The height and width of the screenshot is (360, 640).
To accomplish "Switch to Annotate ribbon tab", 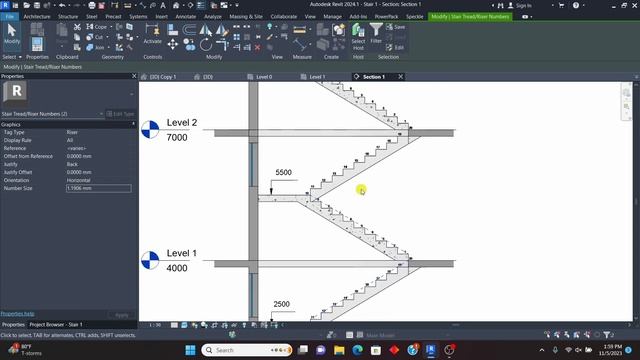I will [x=186, y=16].
